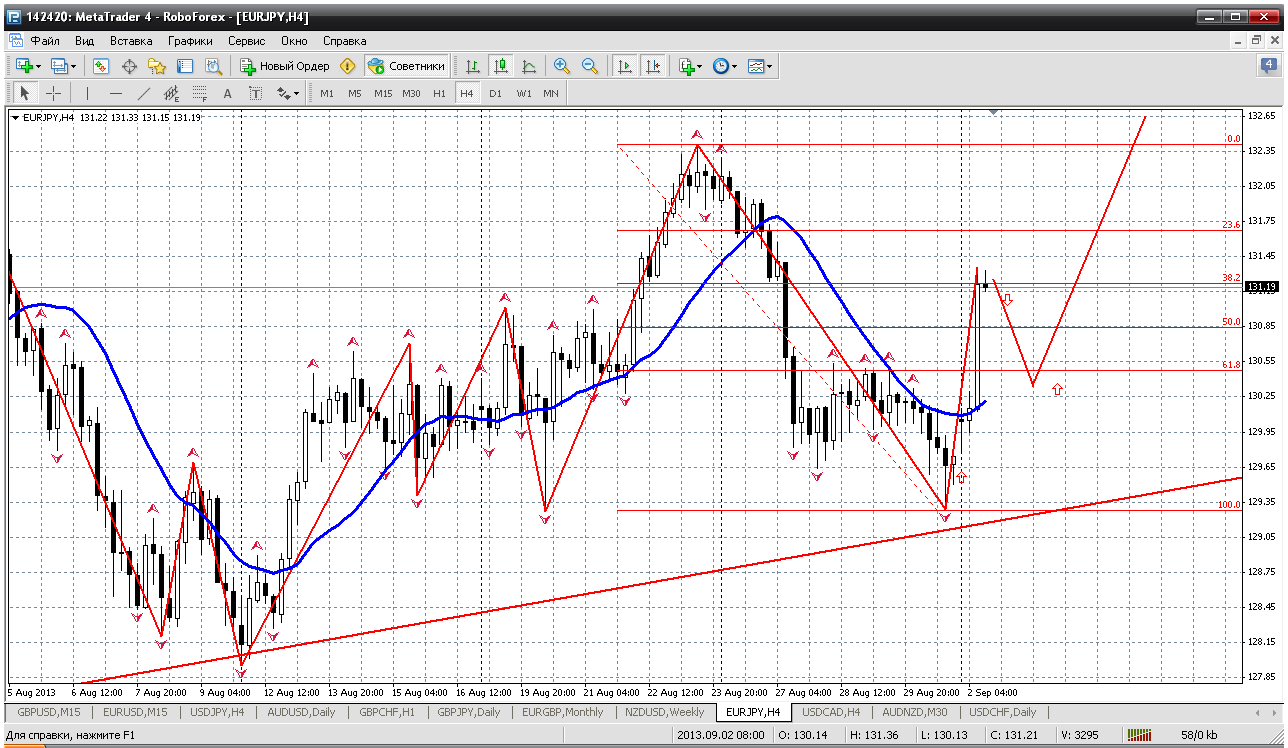1288x748 pixels.
Task: Set timeframe to MN
Action: click(550, 93)
